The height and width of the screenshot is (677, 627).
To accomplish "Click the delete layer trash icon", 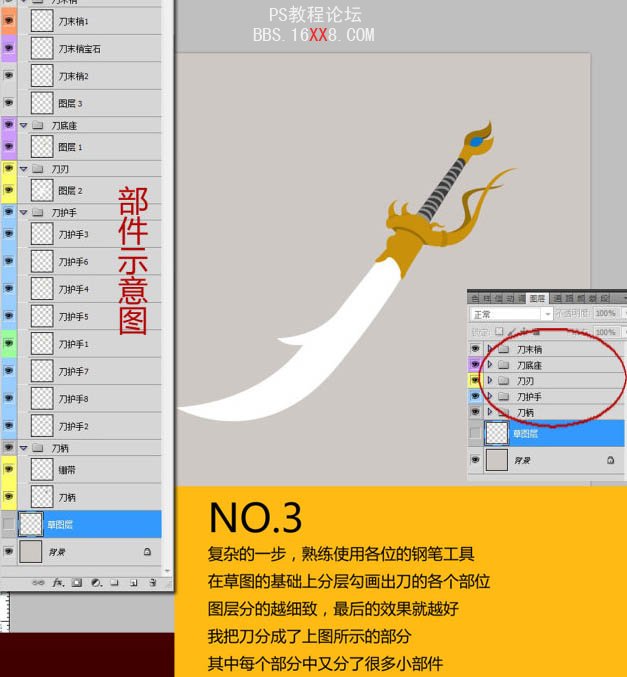I will click(152, 583).
